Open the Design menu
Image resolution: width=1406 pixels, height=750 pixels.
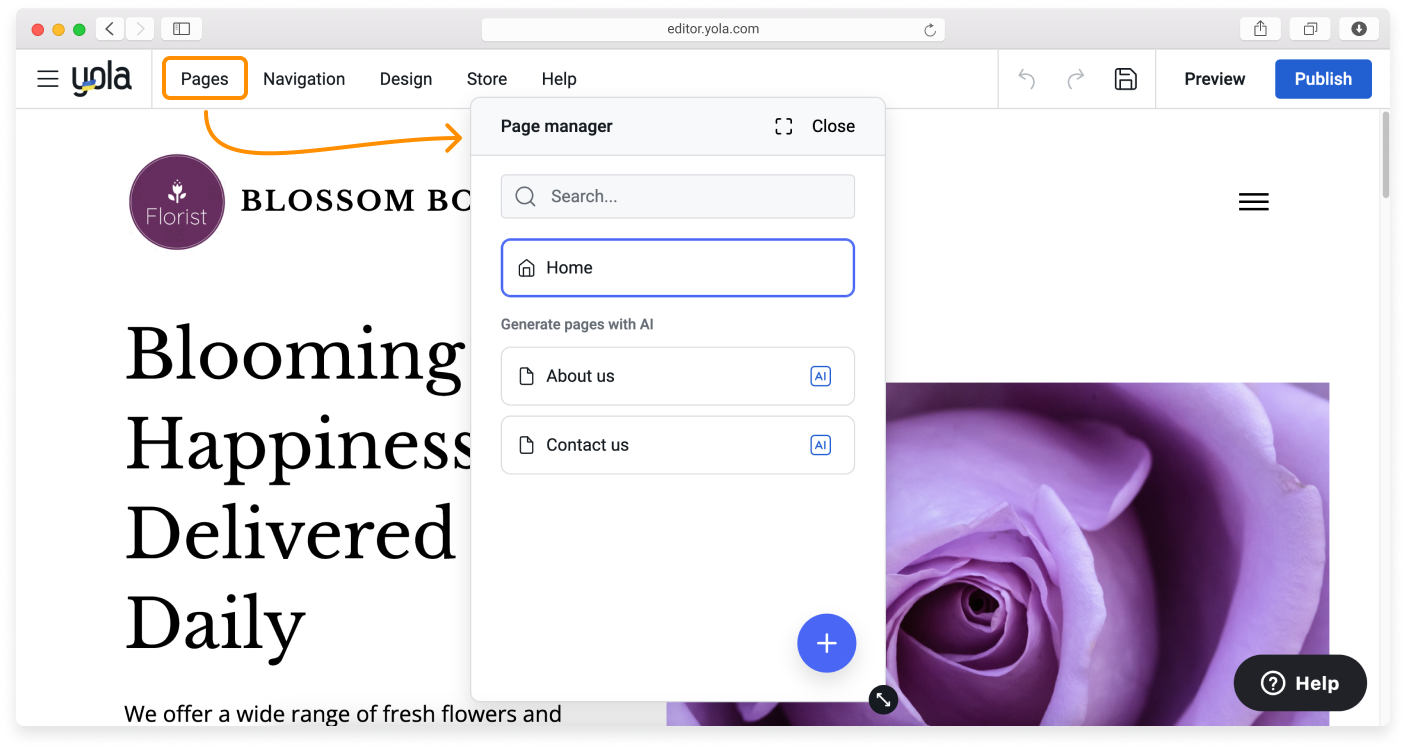click(x=406, y=79)
